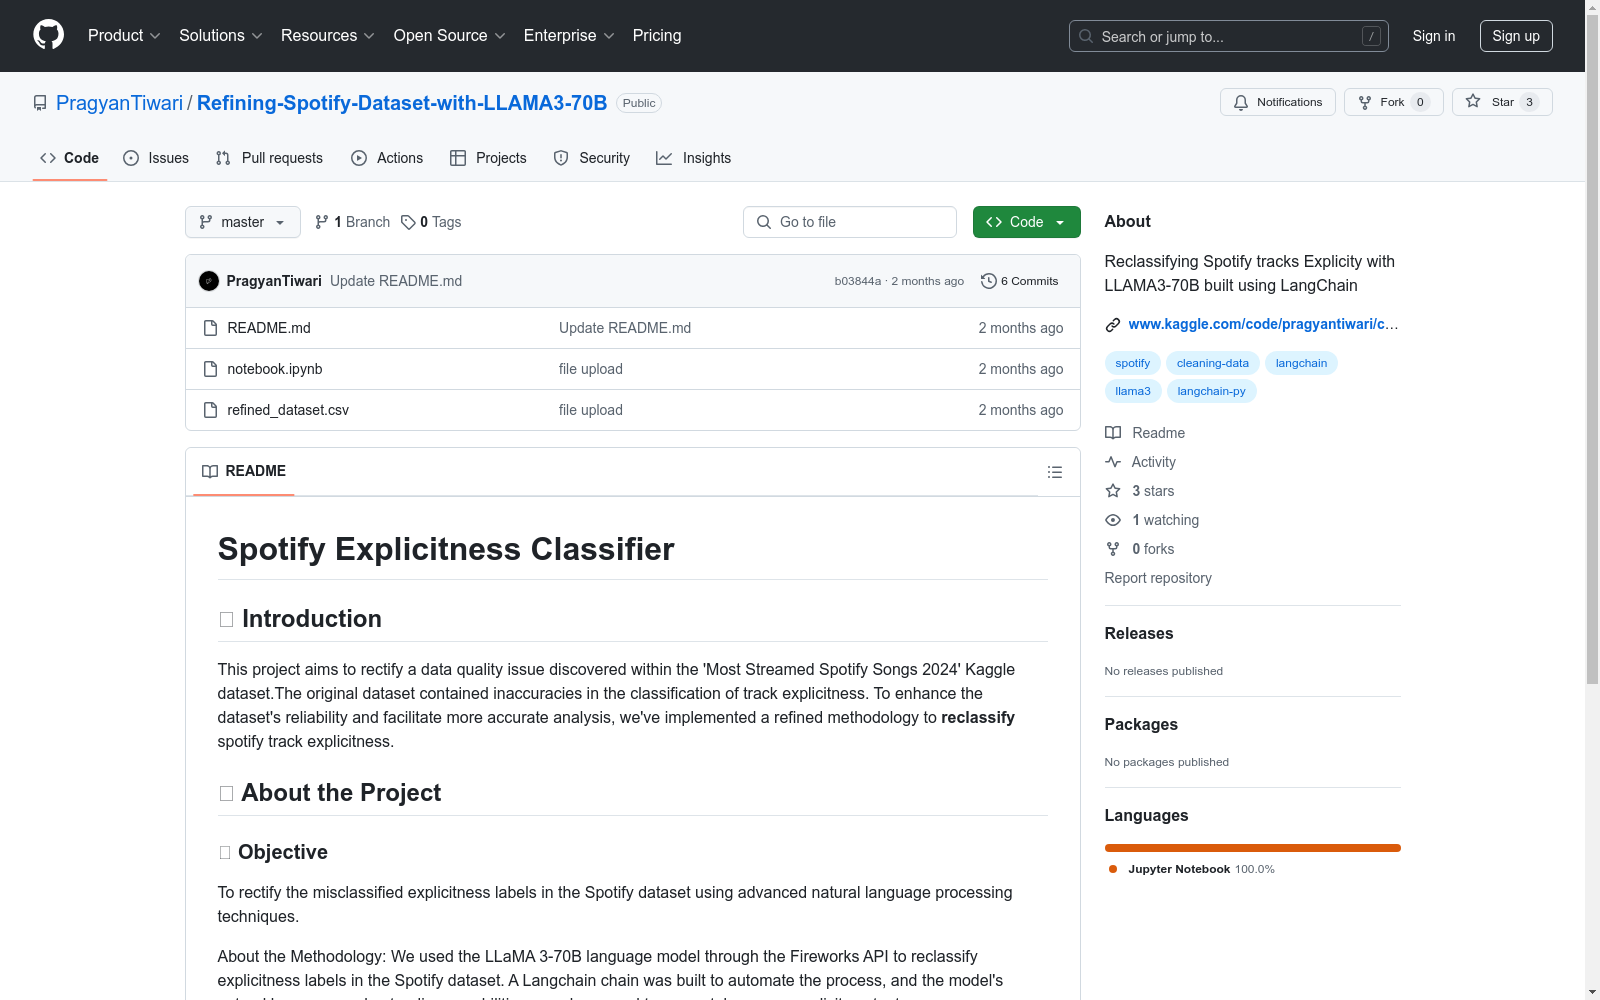
Task: Click the GitHub logo icon
Action: (x=48, y=35)
